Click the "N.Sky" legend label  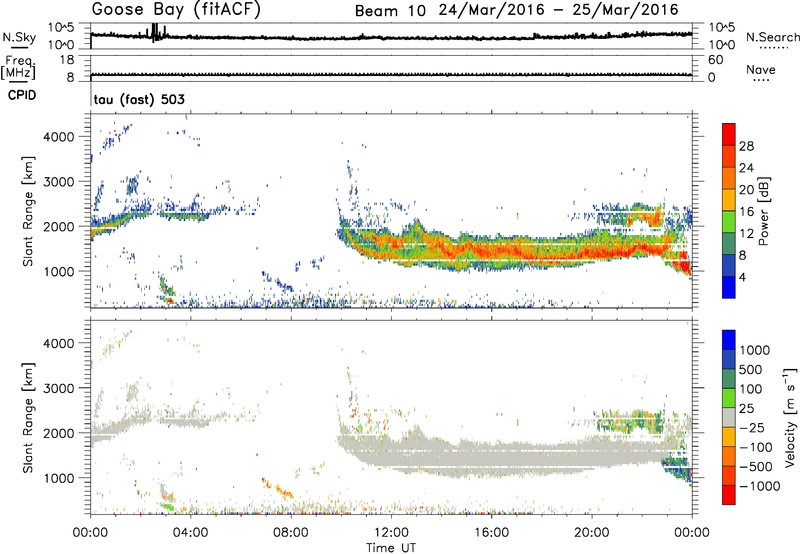pos(19,37)
